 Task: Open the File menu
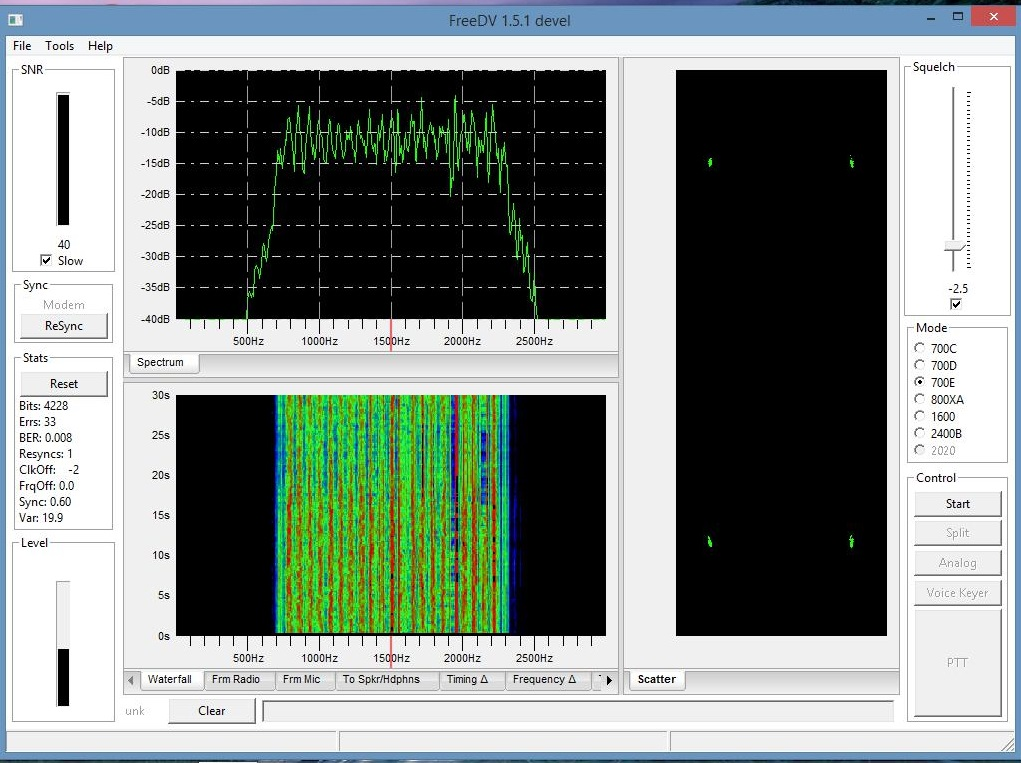(22, 46)
